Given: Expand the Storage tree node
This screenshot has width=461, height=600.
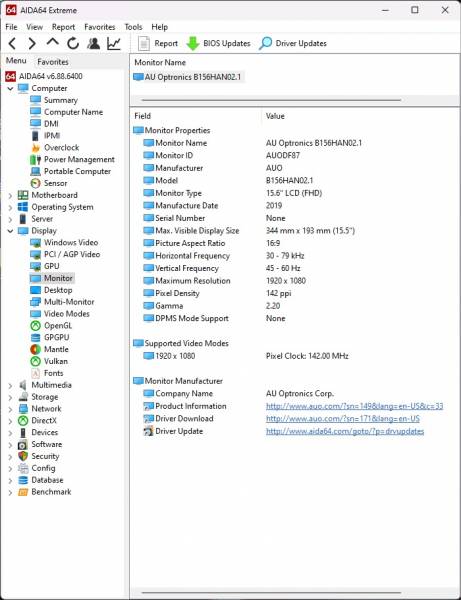Looking at the screenshot, I should (10, 397).
